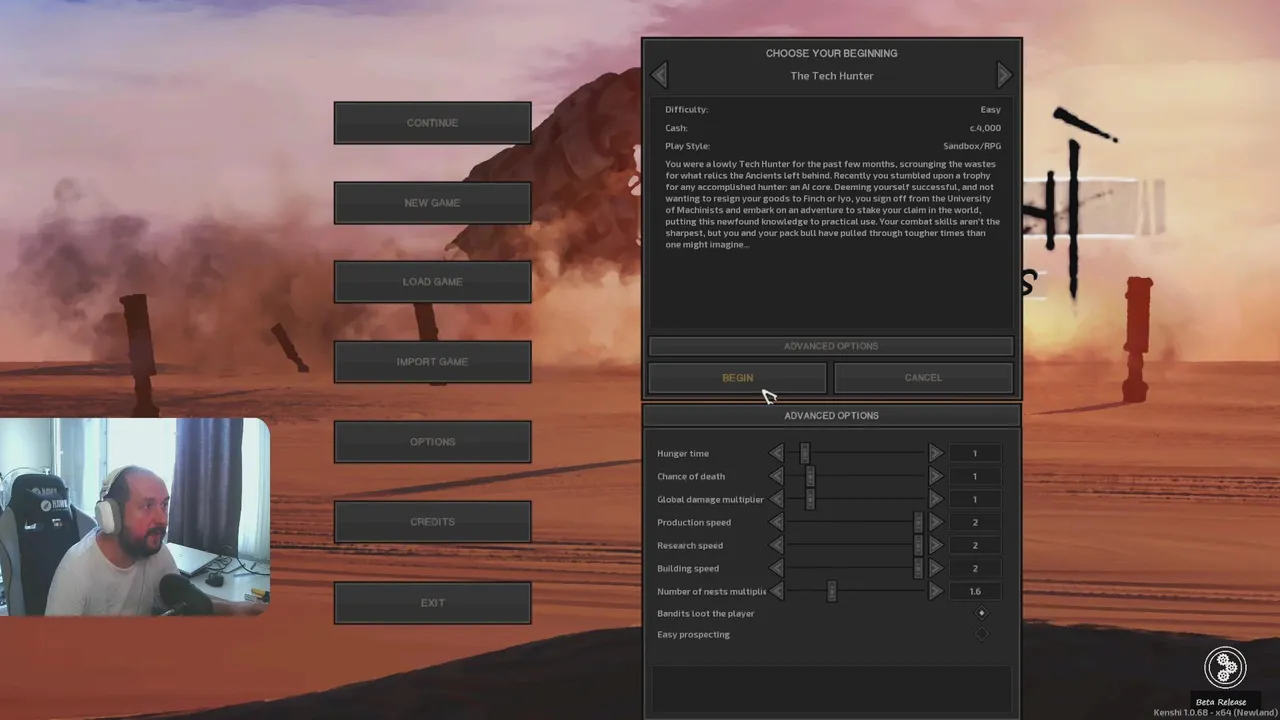
Task: Click the Building speed slider handle
Action: [x=918, y=568]
